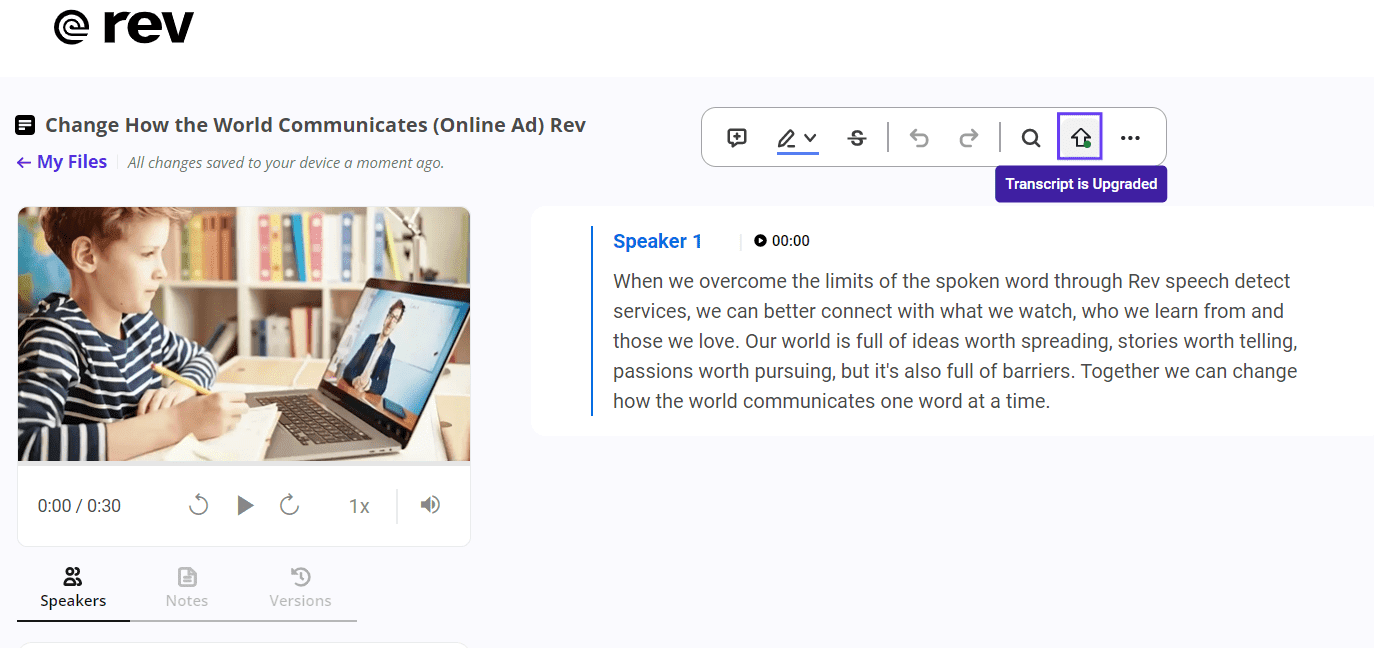This screenshot has width=1374, height=648.
Task: Click the 'Transcript is Upgraded' tooltip
Action: pos(1081,184)
